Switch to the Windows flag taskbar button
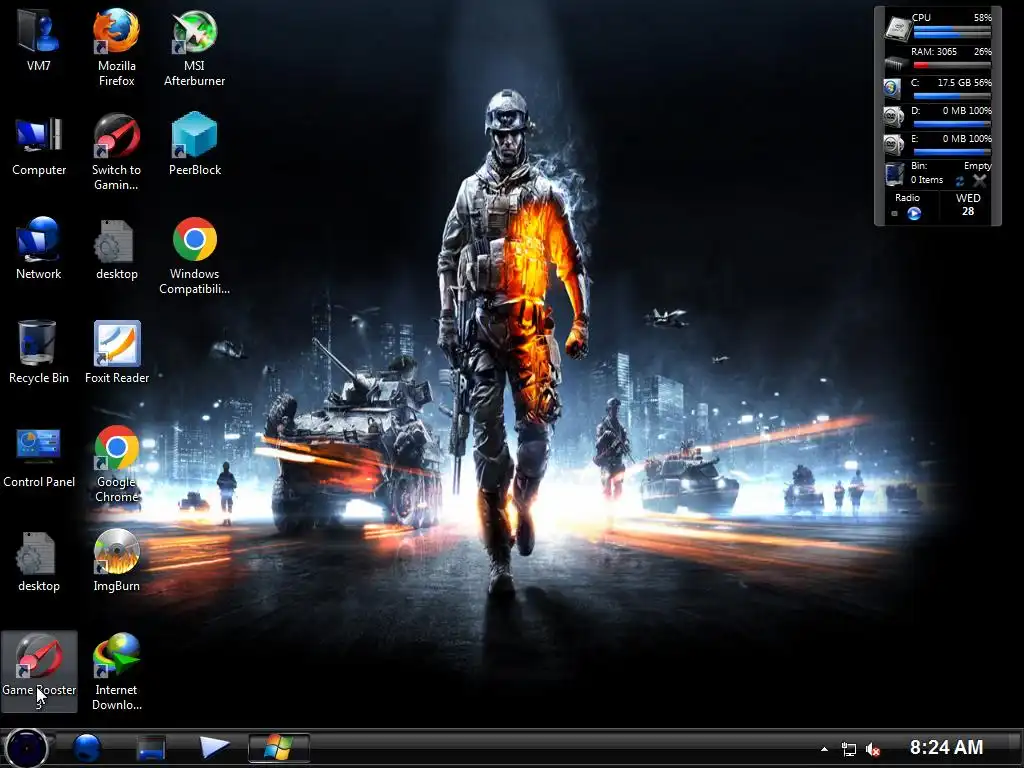Image resolution: width=1024 pixels, height=768 pixels. point(279,747)
